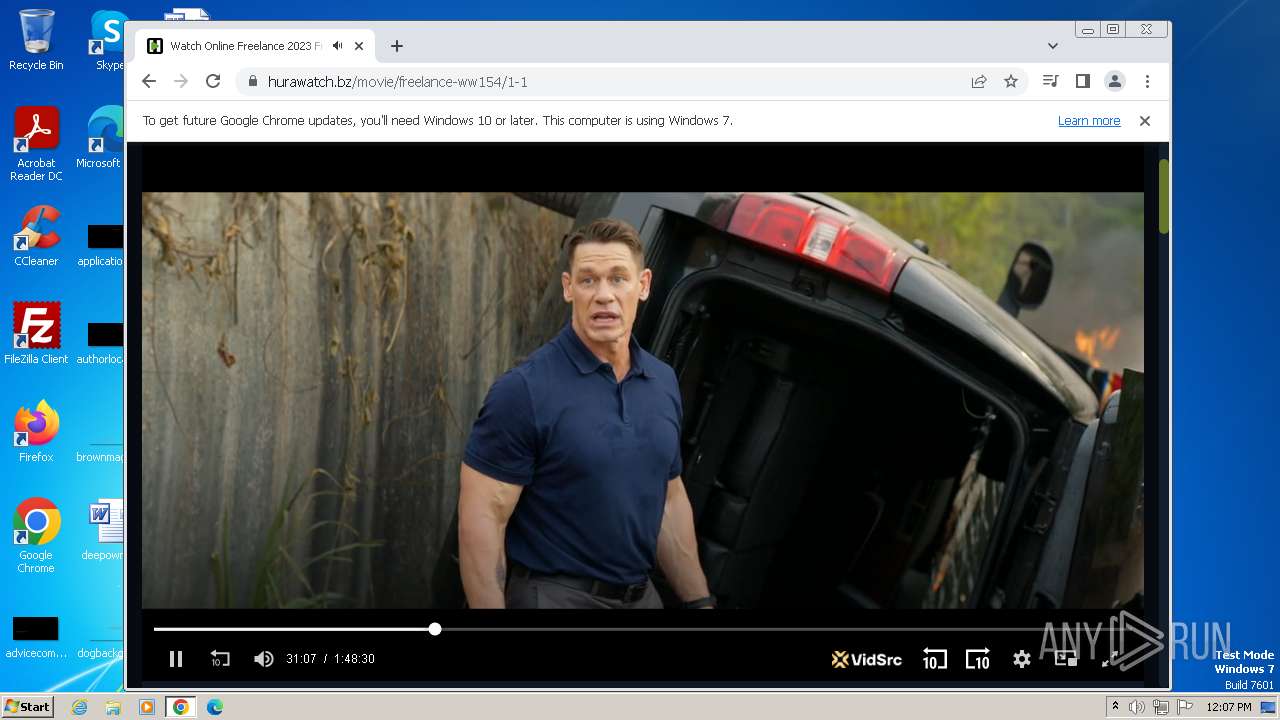Viewport: 1280px width, 720px height.
Task: Launch Firefox from desktop
Action: [x=36, y=432]
